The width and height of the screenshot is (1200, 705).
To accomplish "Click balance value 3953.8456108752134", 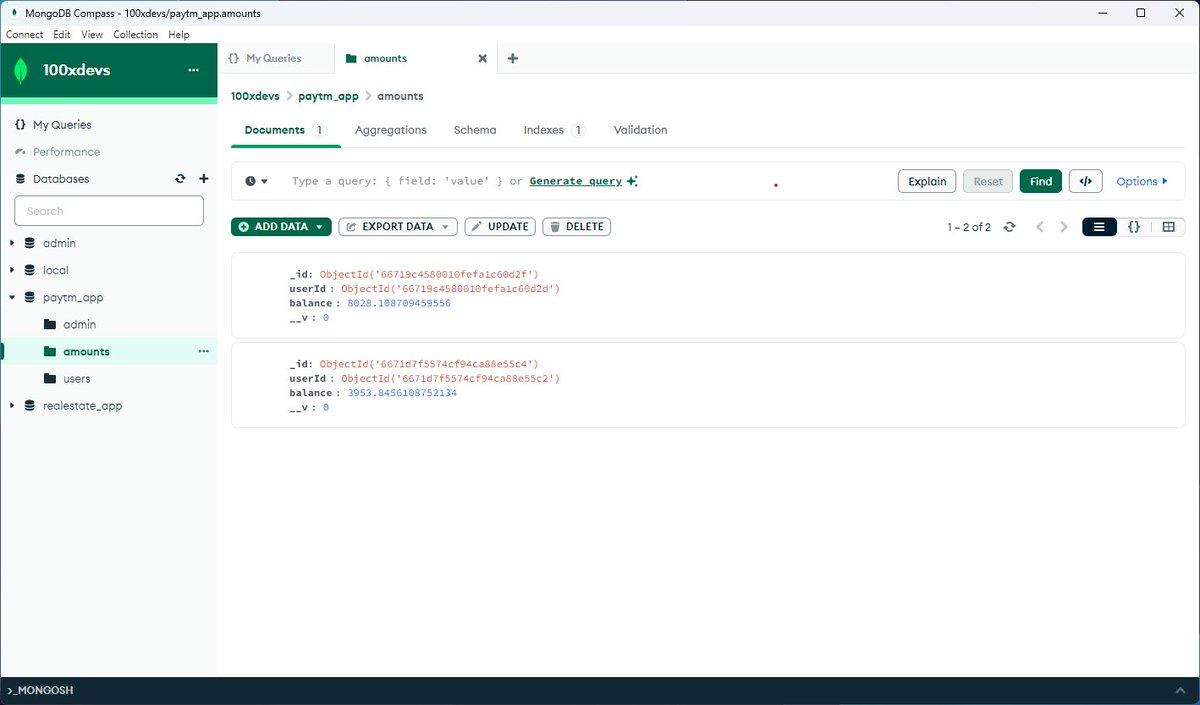I will point(402,393).
